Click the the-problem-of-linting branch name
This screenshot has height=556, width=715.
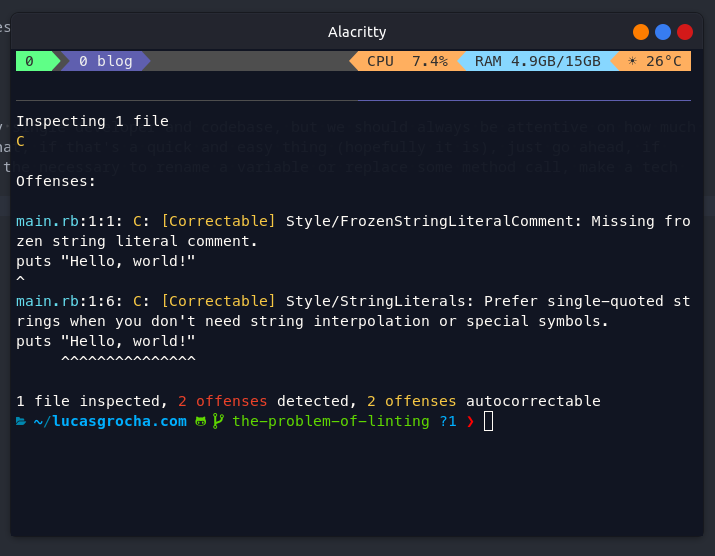point(330,421)
